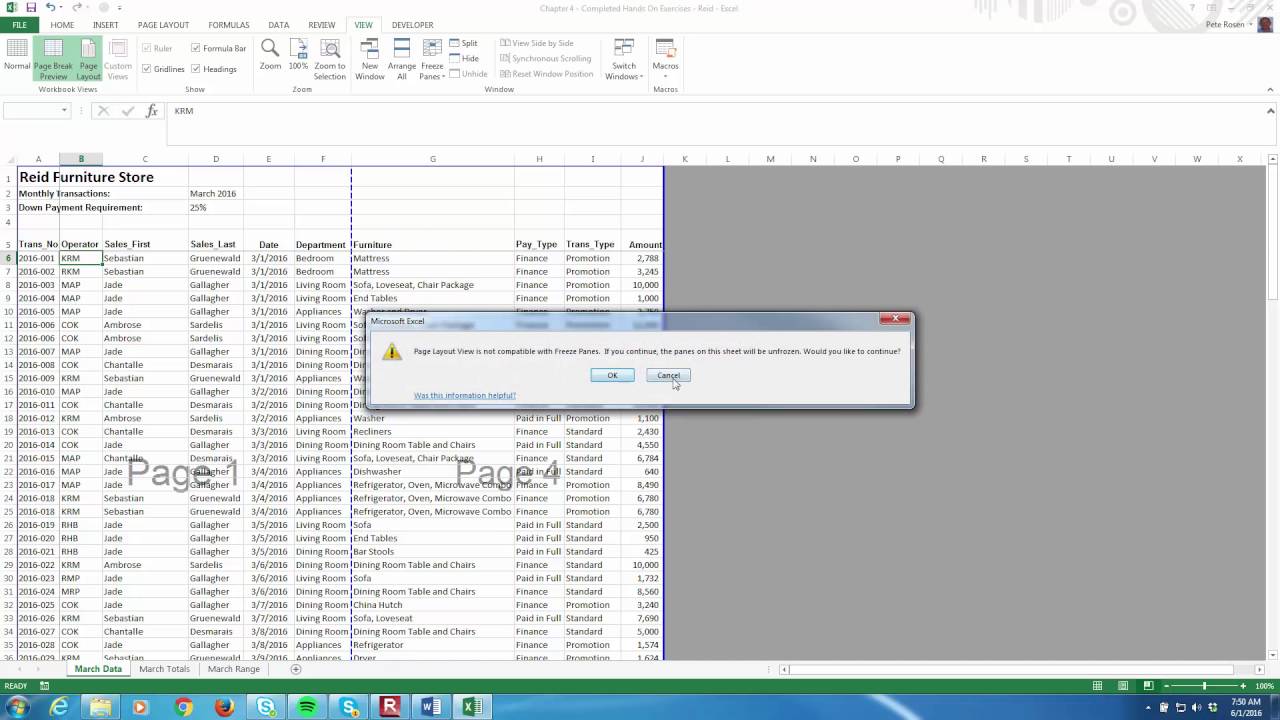Select column G header
1280x720 pixels.
tap(433, 159)
